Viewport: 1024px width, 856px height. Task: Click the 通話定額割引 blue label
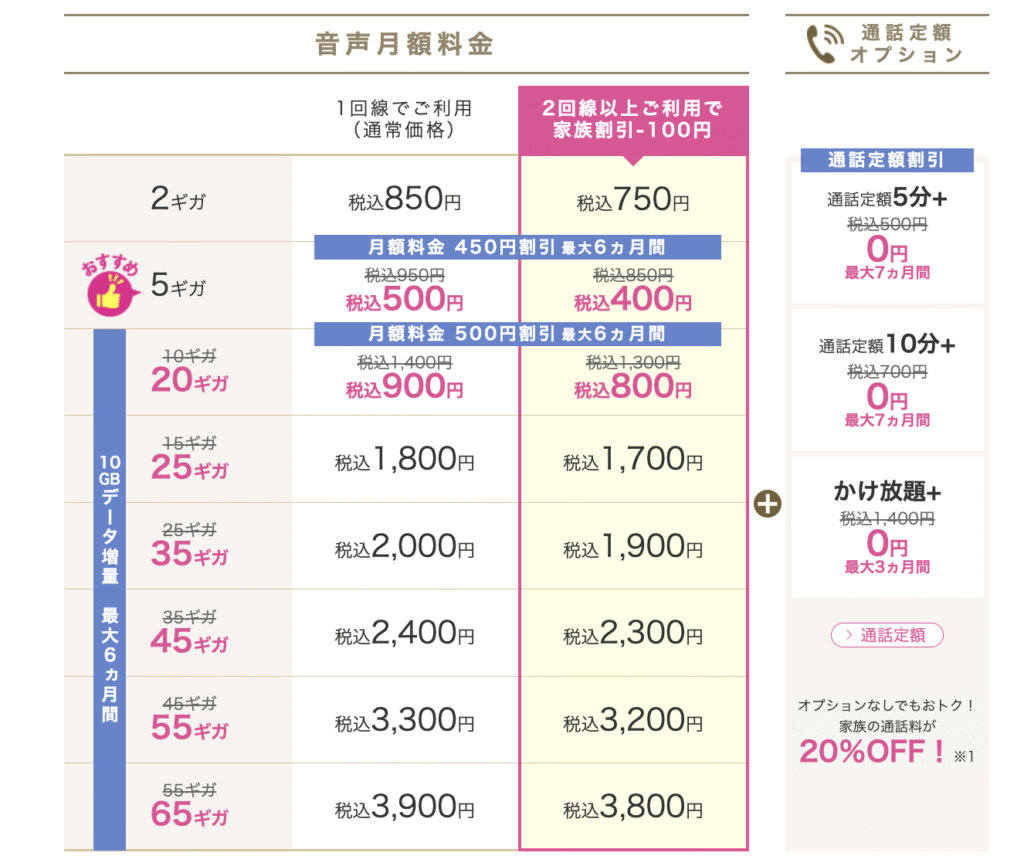887,160
